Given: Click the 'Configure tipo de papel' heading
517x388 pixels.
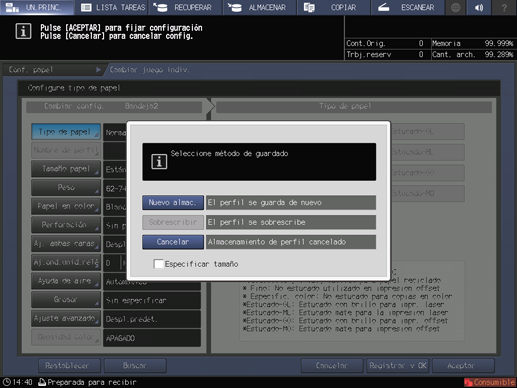Looking at the screenshot, I should coord(74,88).
